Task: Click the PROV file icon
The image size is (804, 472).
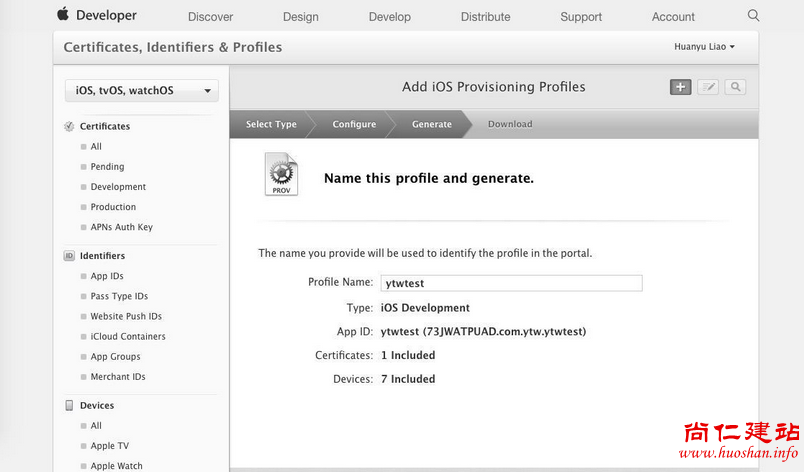Action: tap(281, 174)
